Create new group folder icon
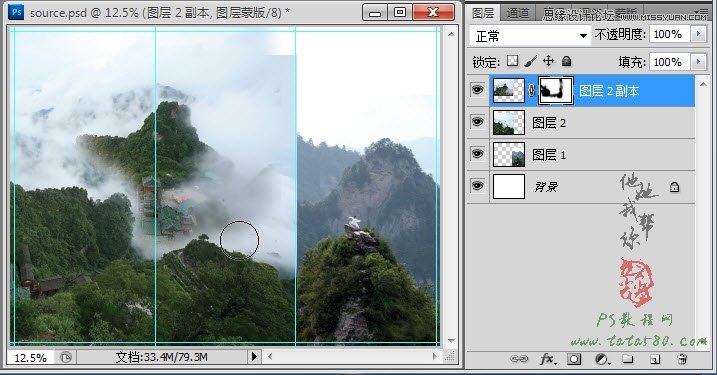The width and height of the screenshot is (717, 375). click(628, 359)
